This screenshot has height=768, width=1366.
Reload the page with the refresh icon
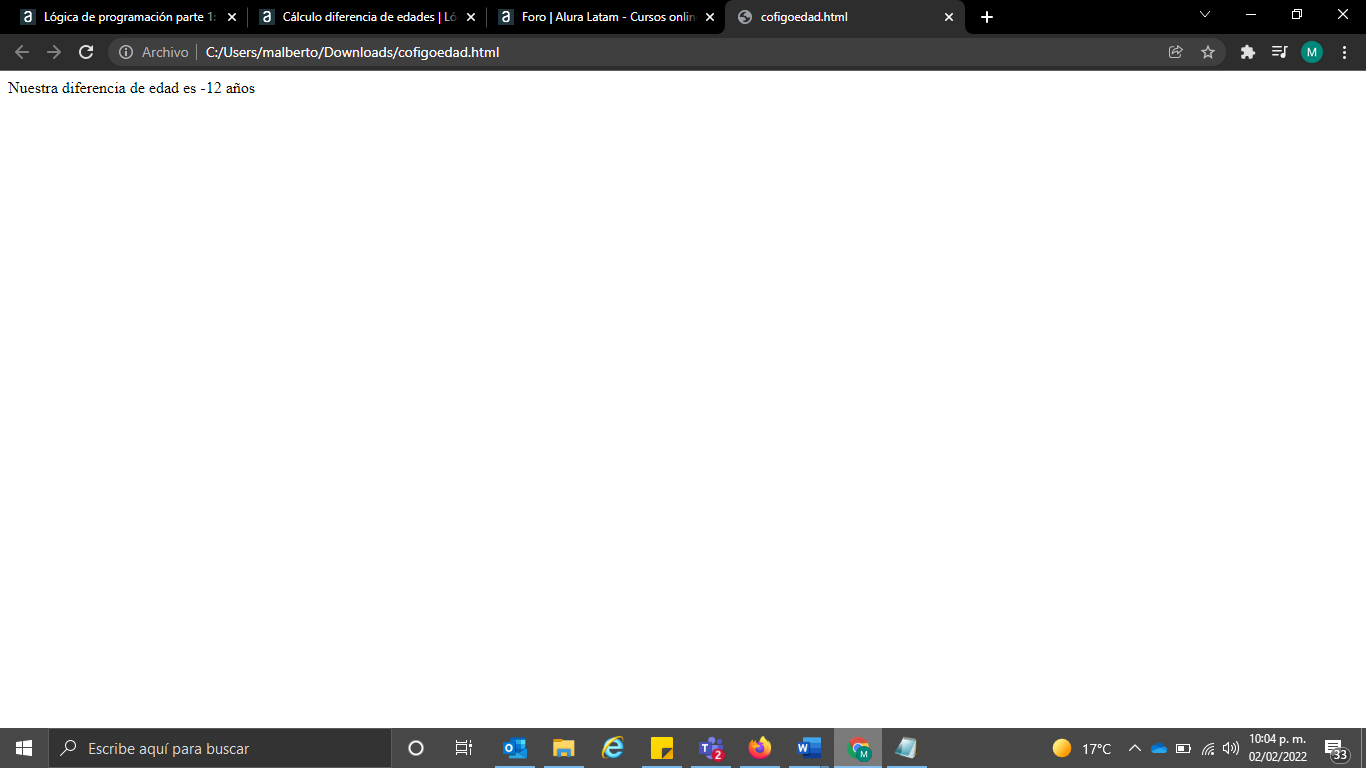pos(86,52)
